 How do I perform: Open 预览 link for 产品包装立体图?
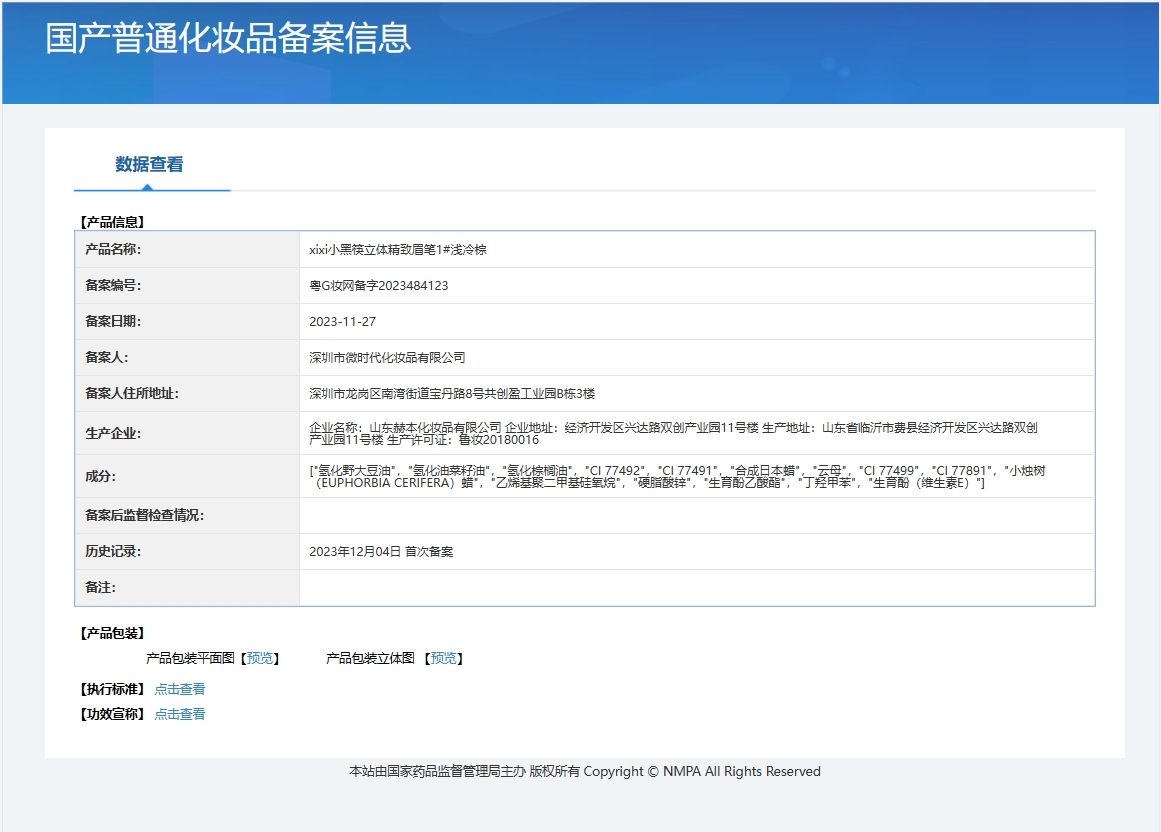coord(444,658)
